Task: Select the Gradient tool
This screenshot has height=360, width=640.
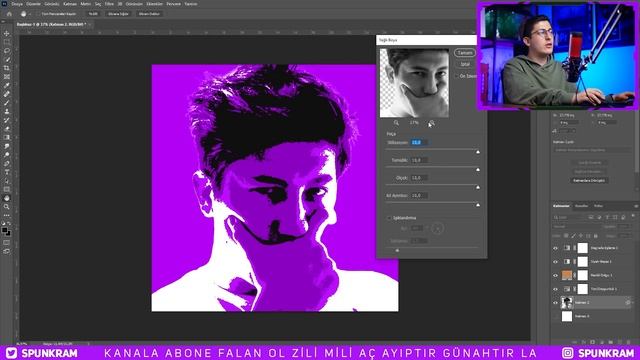Action: (x=7, y=138)
